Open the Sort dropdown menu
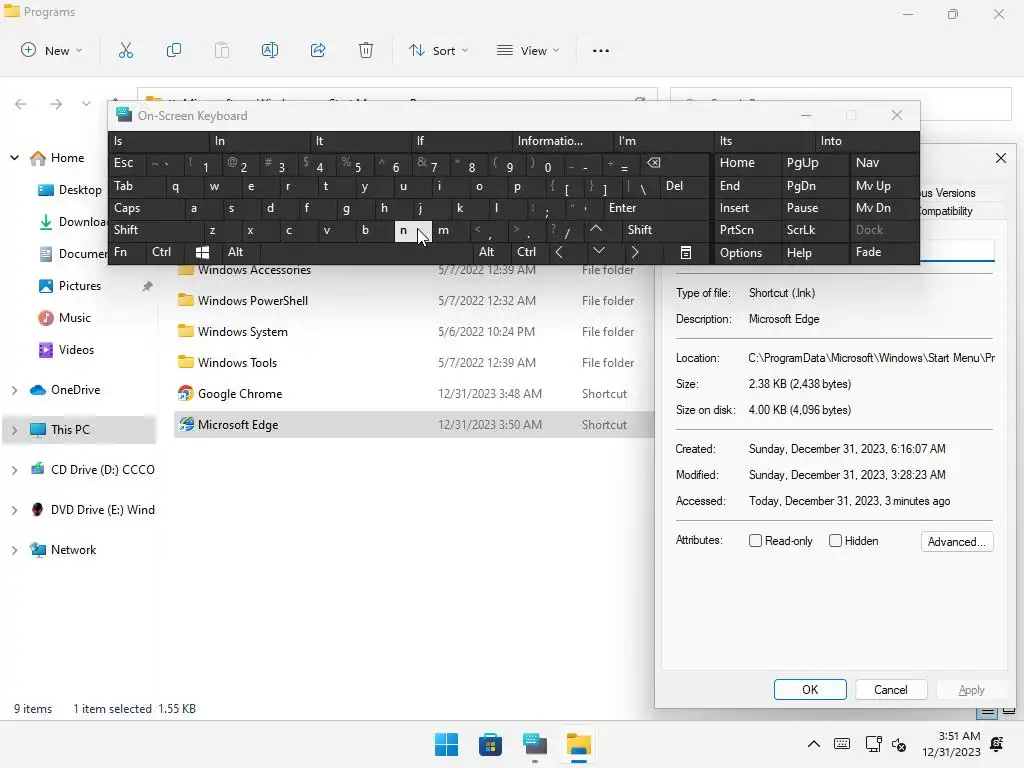1024x768 pixels. coord(438,50)
